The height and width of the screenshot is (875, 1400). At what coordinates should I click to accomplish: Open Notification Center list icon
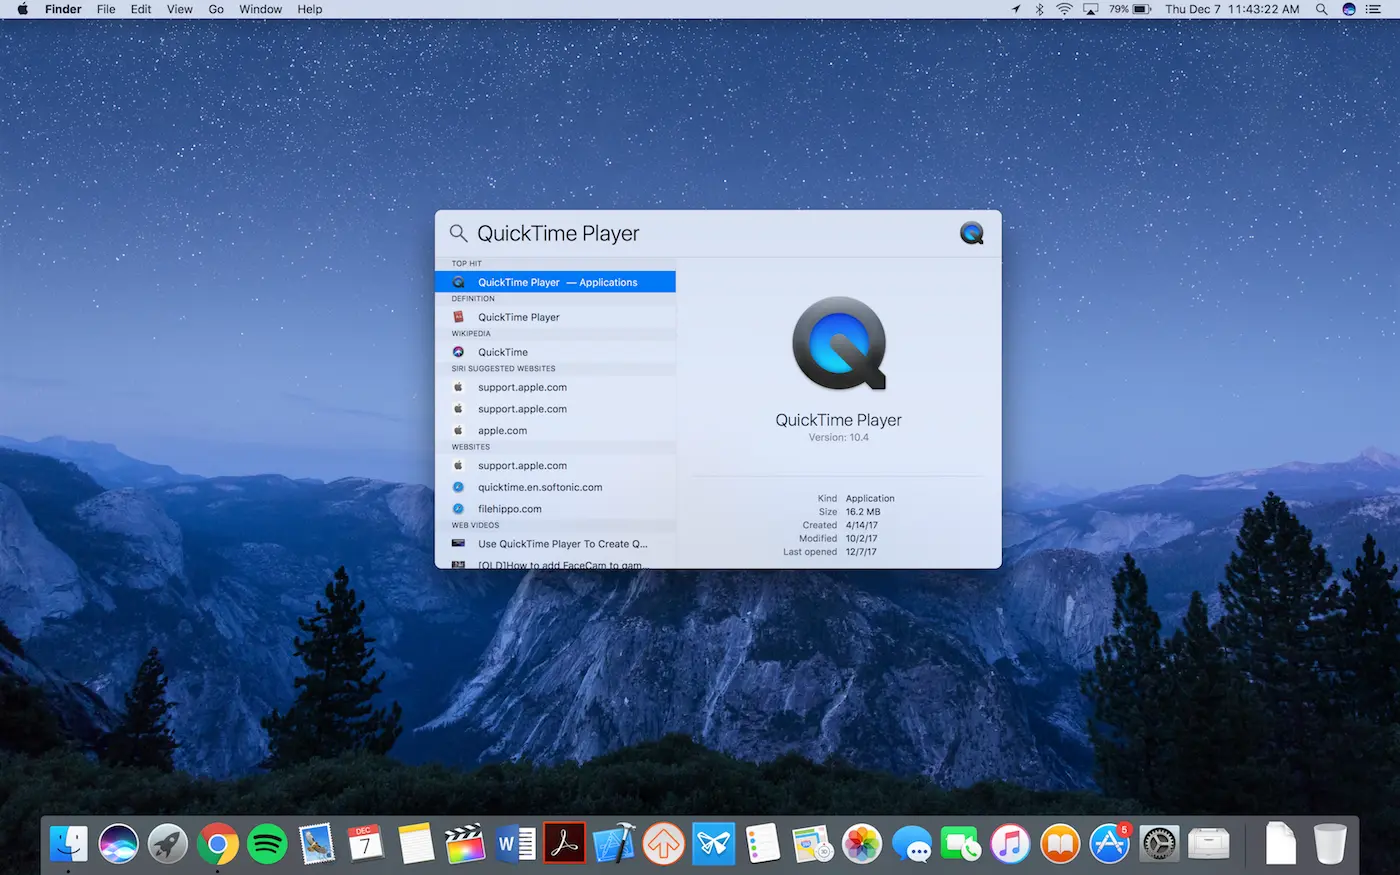[x=1374, y=9]
